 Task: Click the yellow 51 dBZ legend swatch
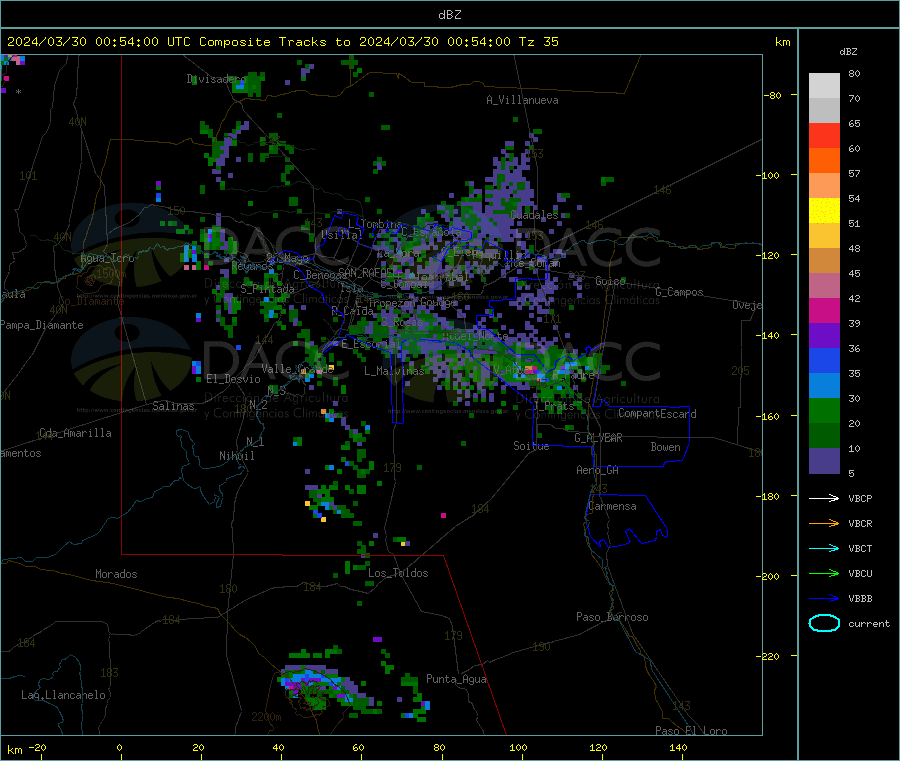tap(824, 211)
